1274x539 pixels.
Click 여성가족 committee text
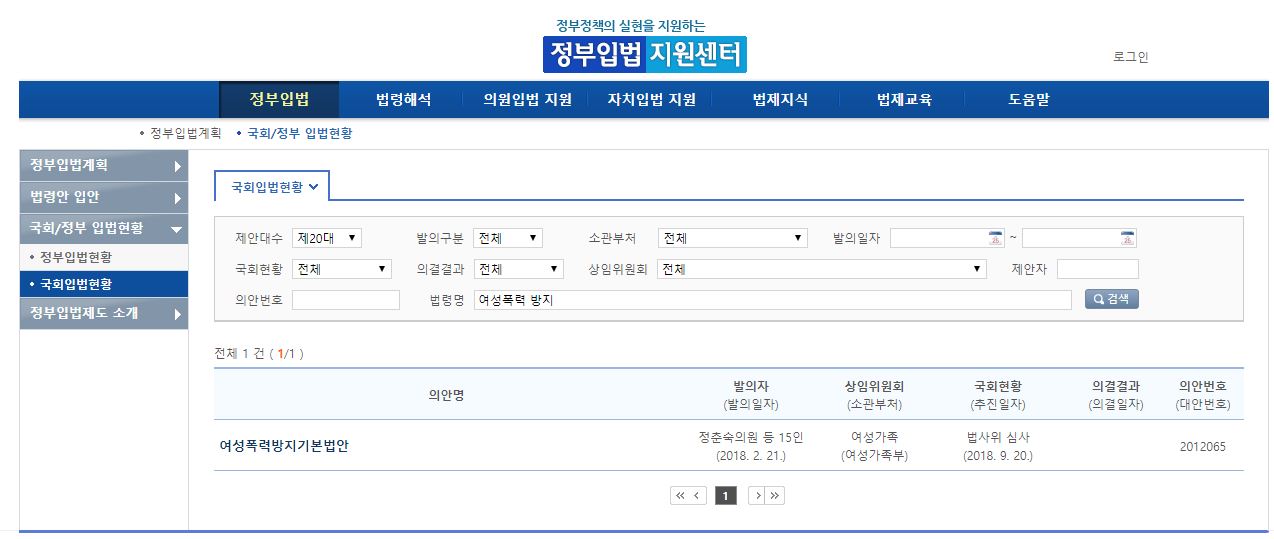(x=874, y=437)
